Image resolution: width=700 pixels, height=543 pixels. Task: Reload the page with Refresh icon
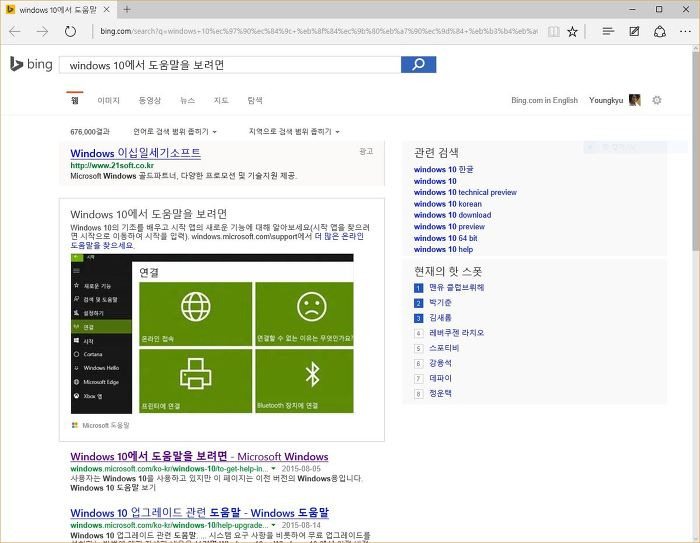(x=70, y=31)
